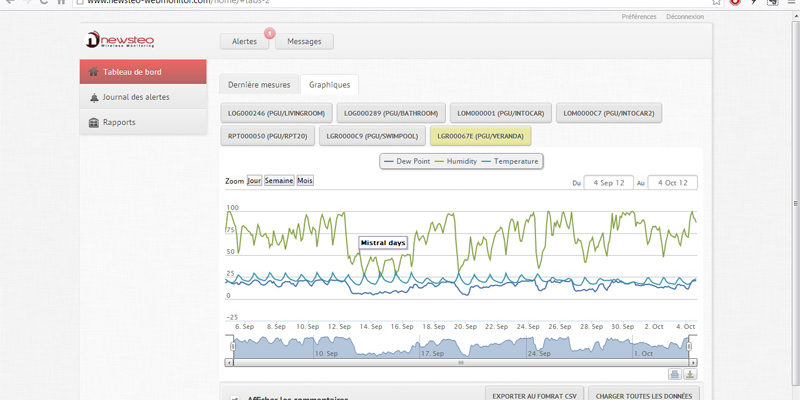Click navigator scrollbar left arrow
This screenshot has width=800, height=400.
tap(230, 363)
